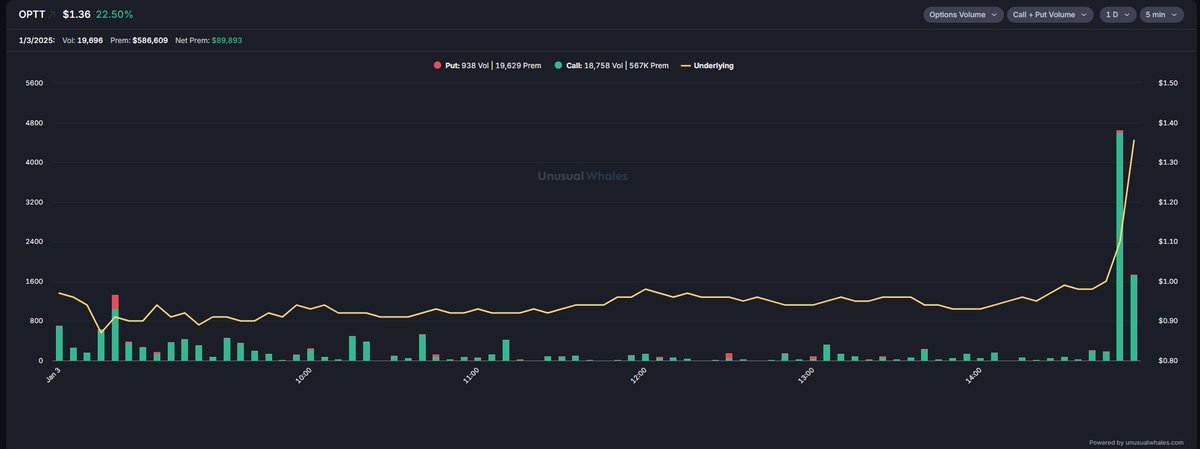Click the $1.00 price axis label
The width and height of the screenshot is (1200, 449).
point(1168,281)
